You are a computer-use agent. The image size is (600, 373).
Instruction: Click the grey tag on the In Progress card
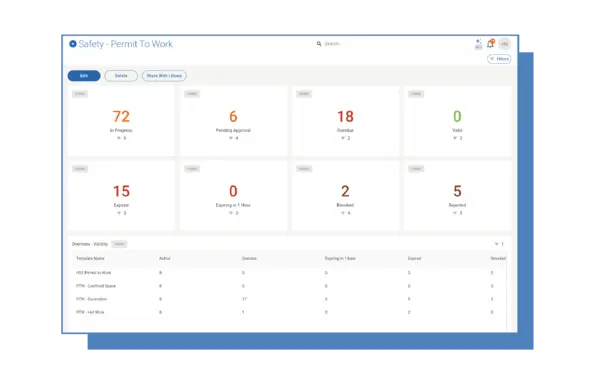[80, 94]
